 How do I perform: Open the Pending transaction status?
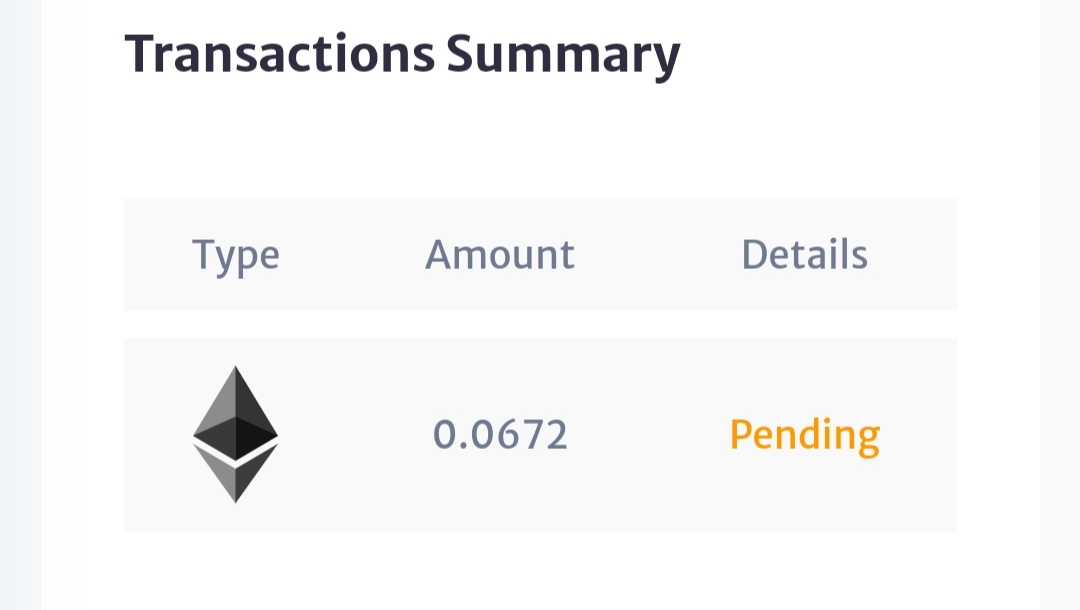804,435
